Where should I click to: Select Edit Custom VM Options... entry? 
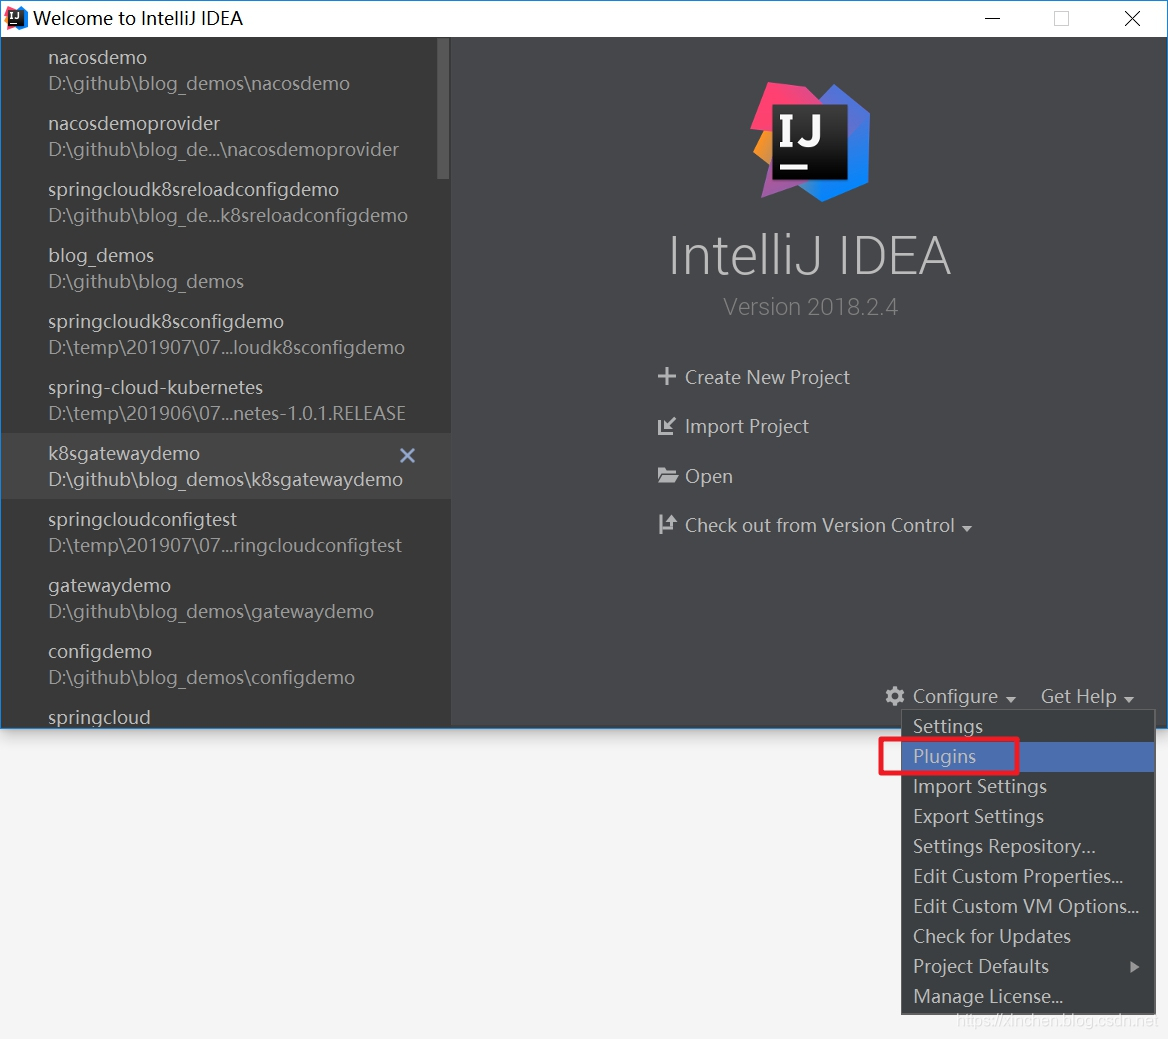(x=1028, y=906)
